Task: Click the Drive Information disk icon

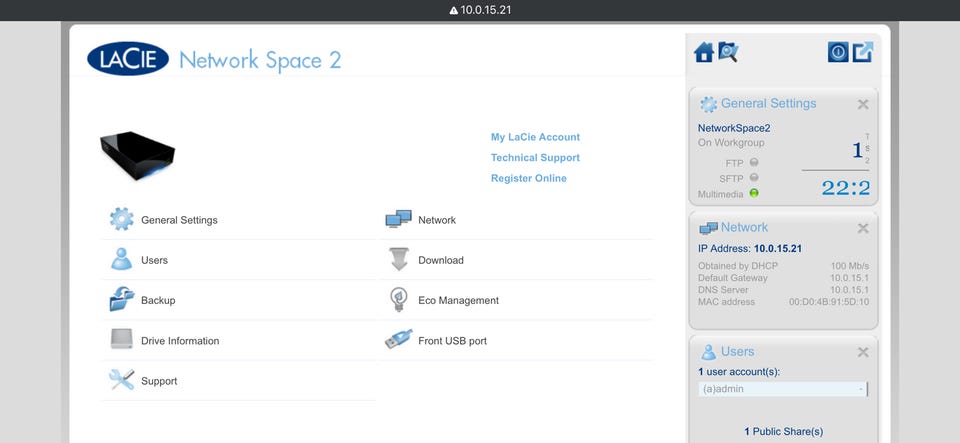Action: tap(121, 340)
